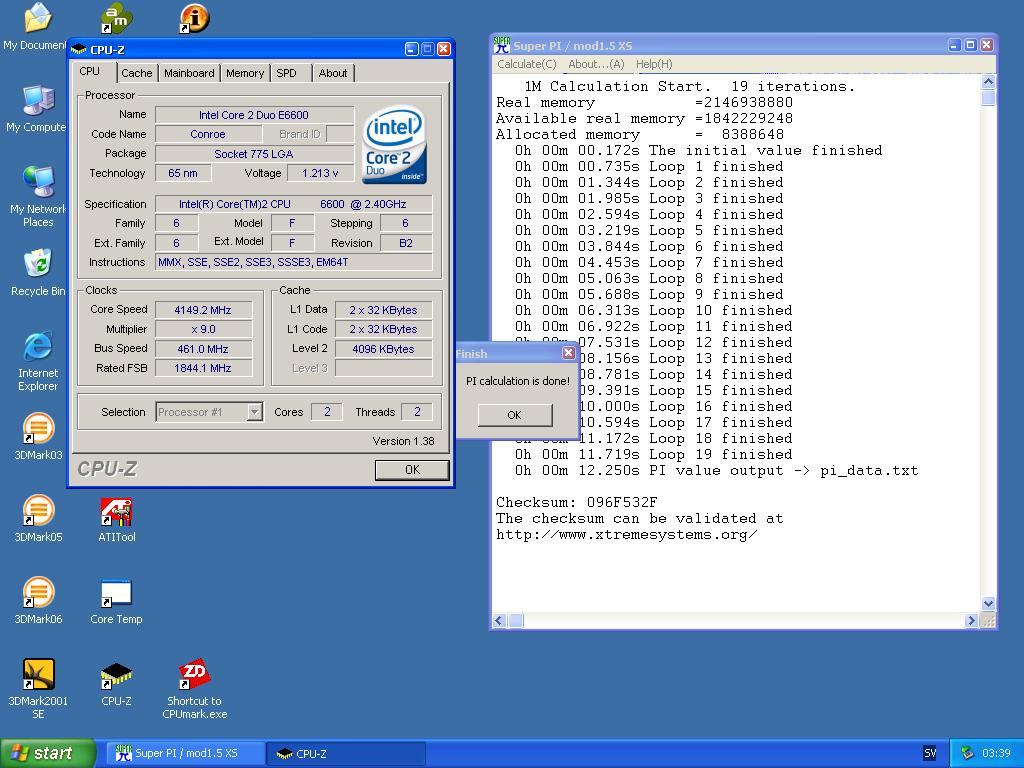This screenshot has width=1024, height=768.
Task: Click the Multiplier value 'x 9.0'
Action: [x=203, y=329]
